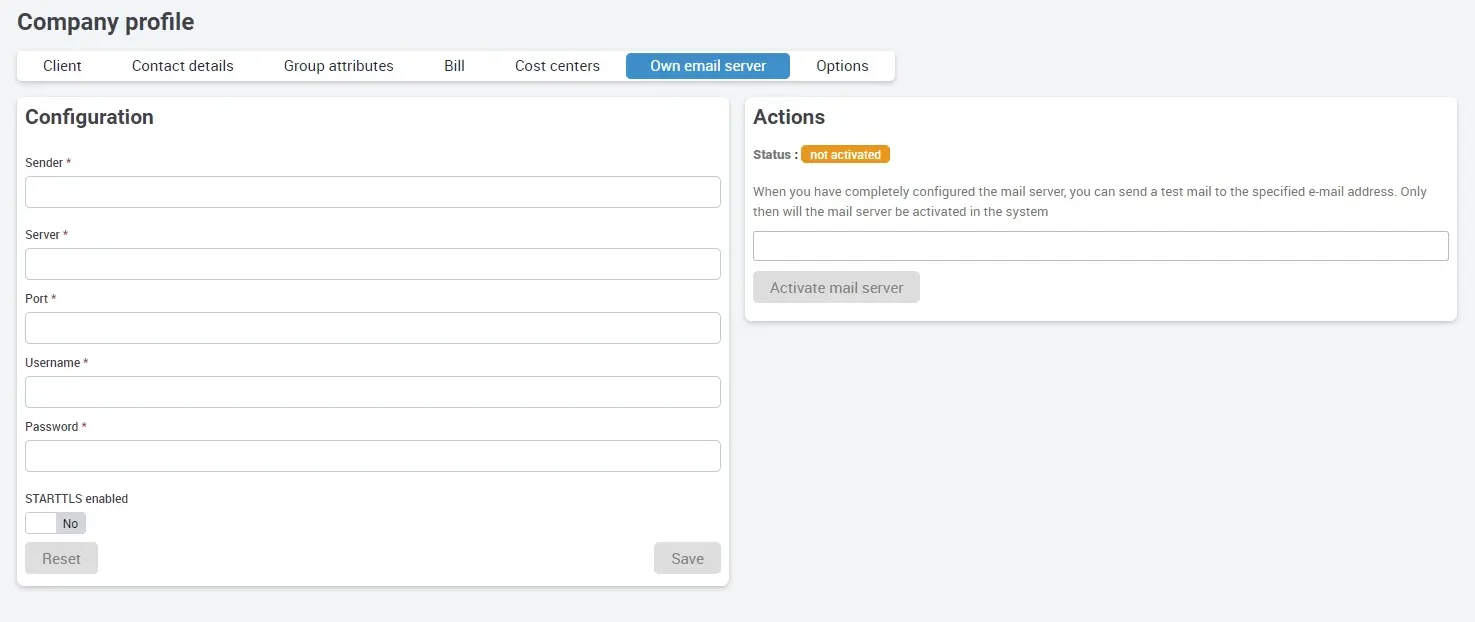
Task: Select the Group attributes tab
Action: [x=338, y=66]
